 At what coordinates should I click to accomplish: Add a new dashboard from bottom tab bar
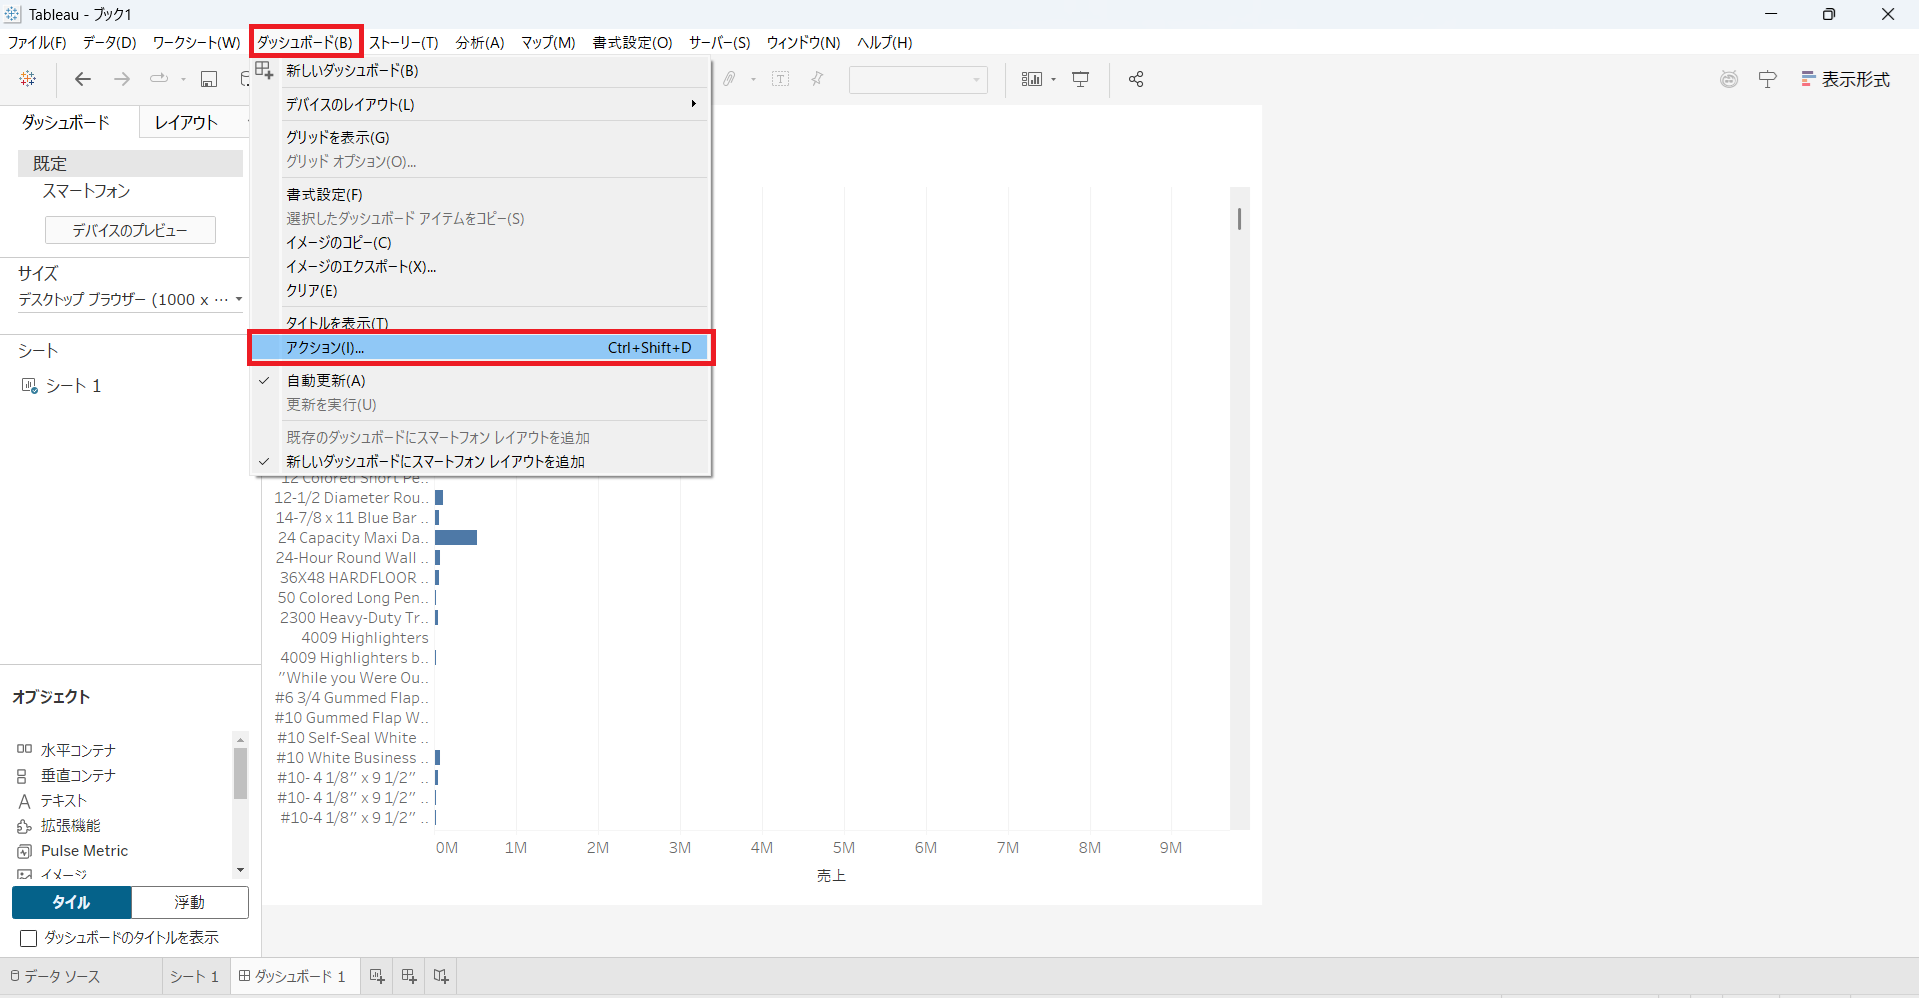(x=409, y=976)
